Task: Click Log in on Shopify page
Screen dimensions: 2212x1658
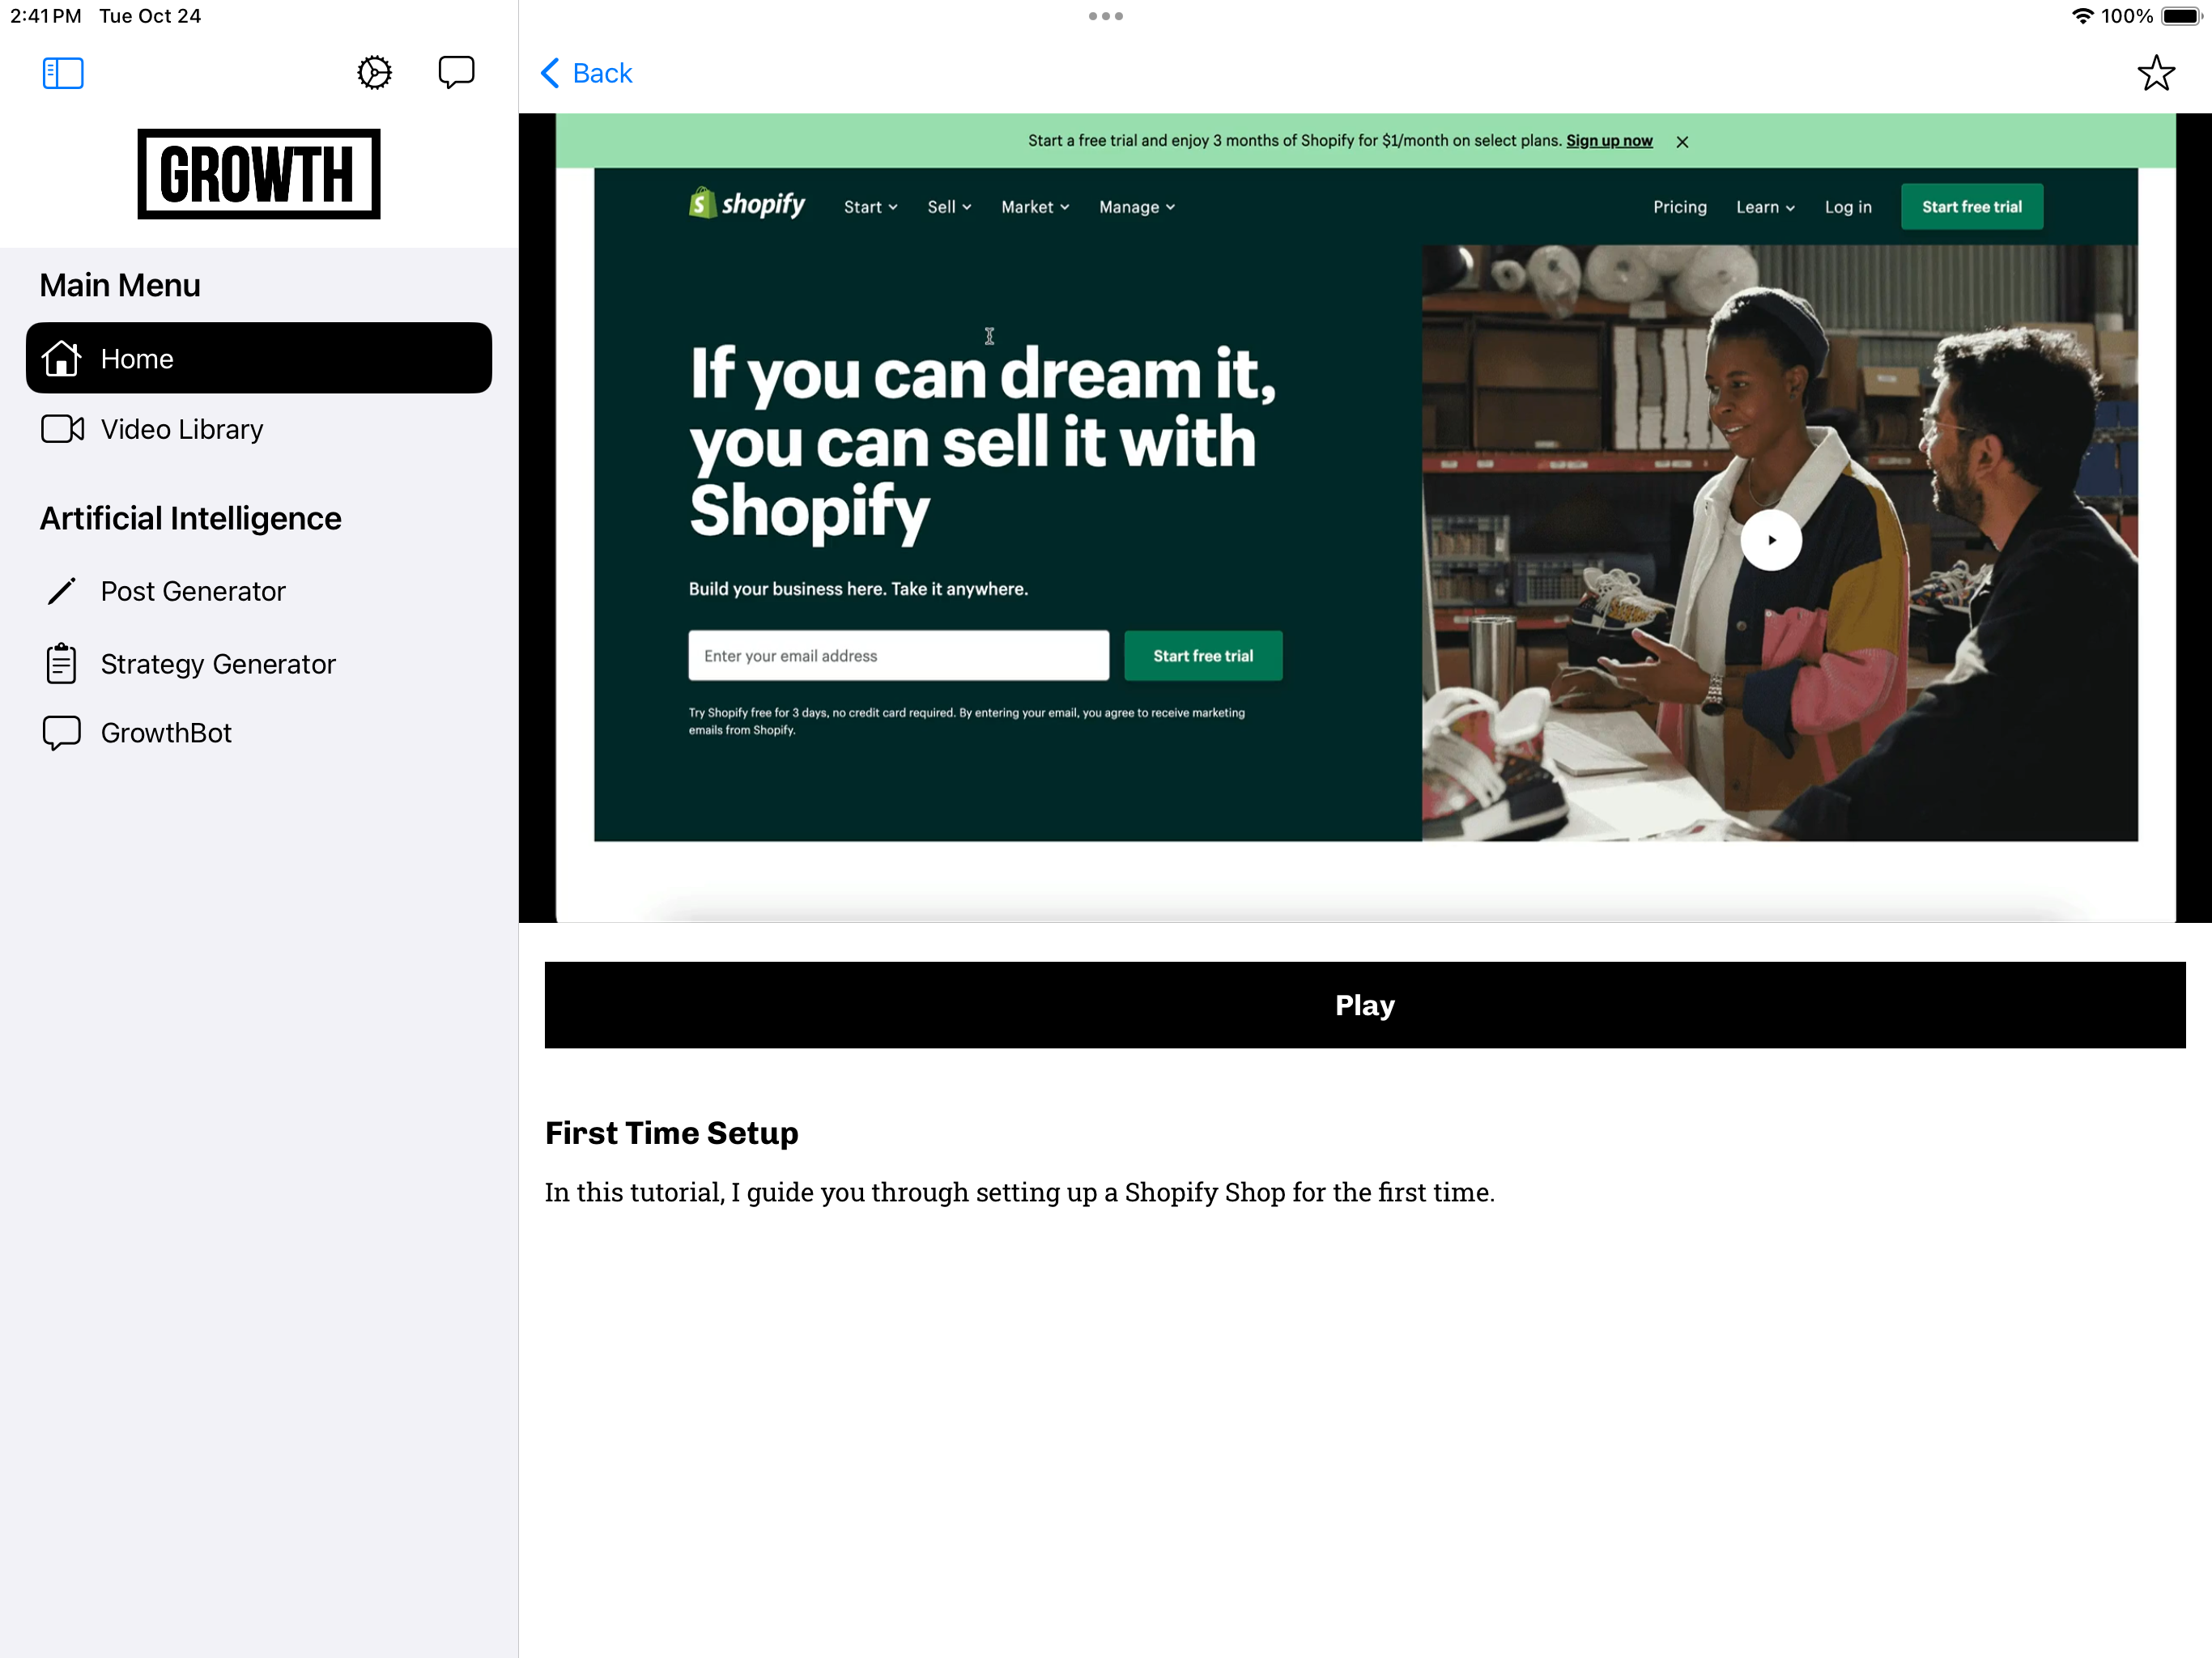Action: (x=1847, y=207)
